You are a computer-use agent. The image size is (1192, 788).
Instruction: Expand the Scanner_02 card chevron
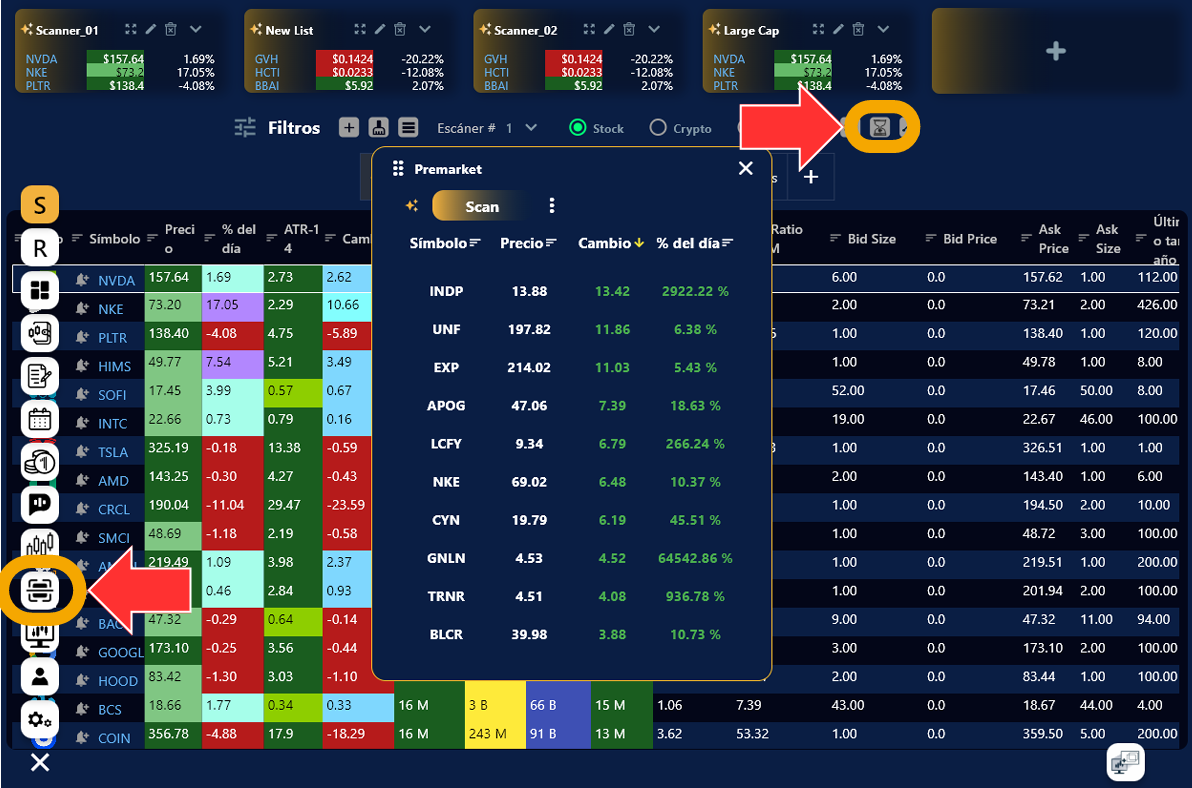tap(654, 30)
